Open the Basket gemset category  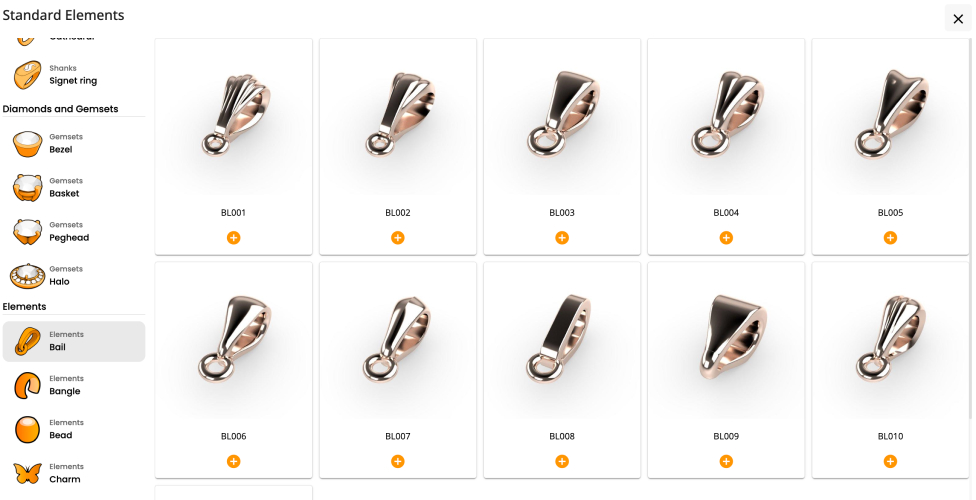(74, 187)
